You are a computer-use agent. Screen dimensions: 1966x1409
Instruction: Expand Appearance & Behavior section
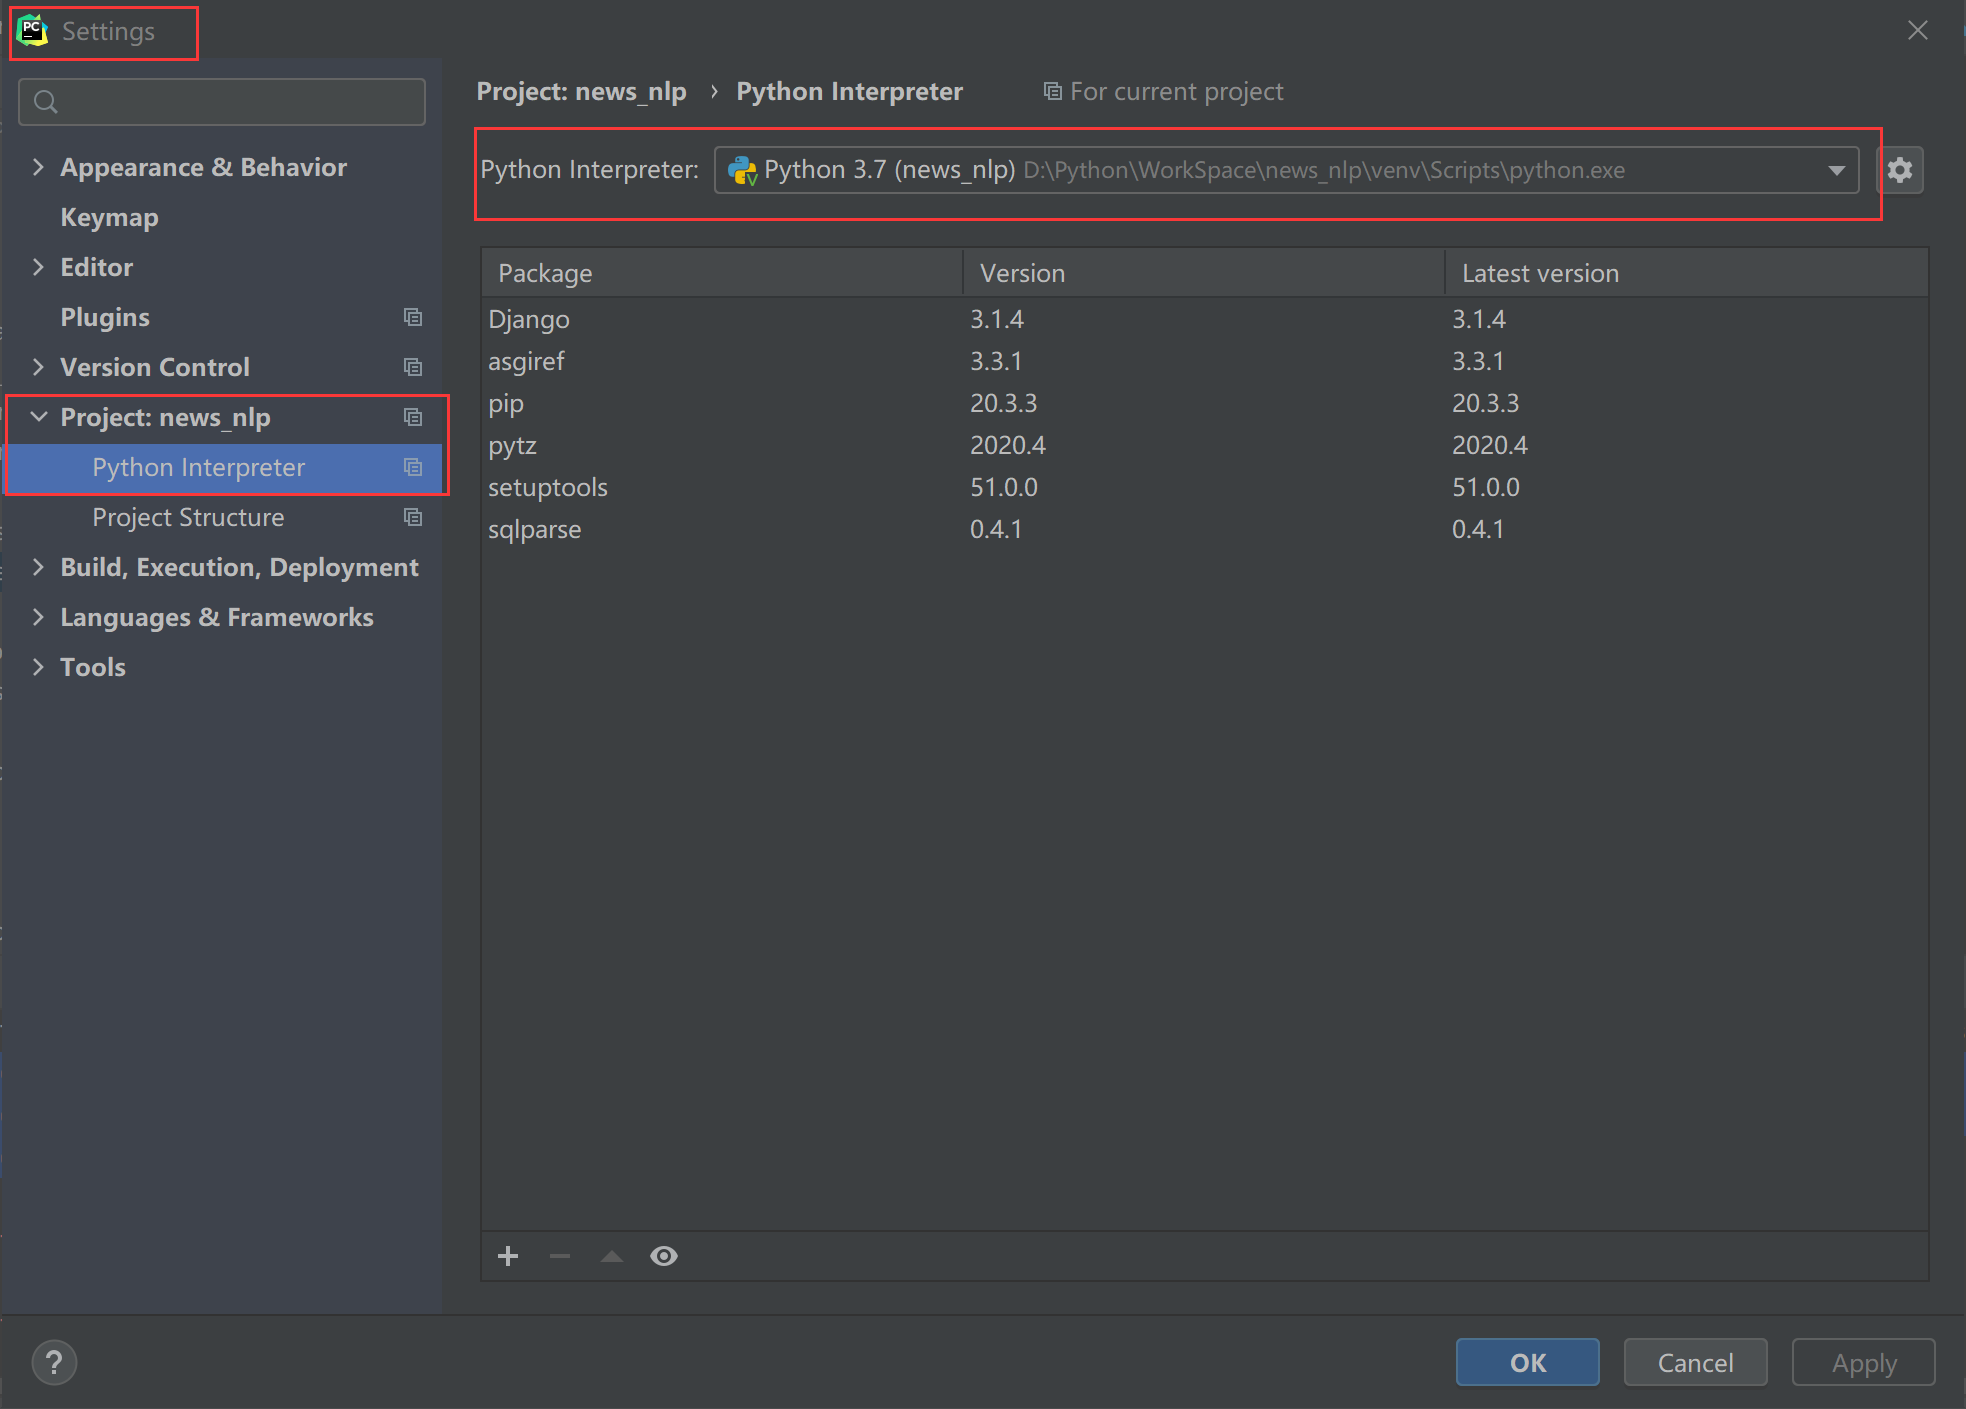click(x=38, y=167)
